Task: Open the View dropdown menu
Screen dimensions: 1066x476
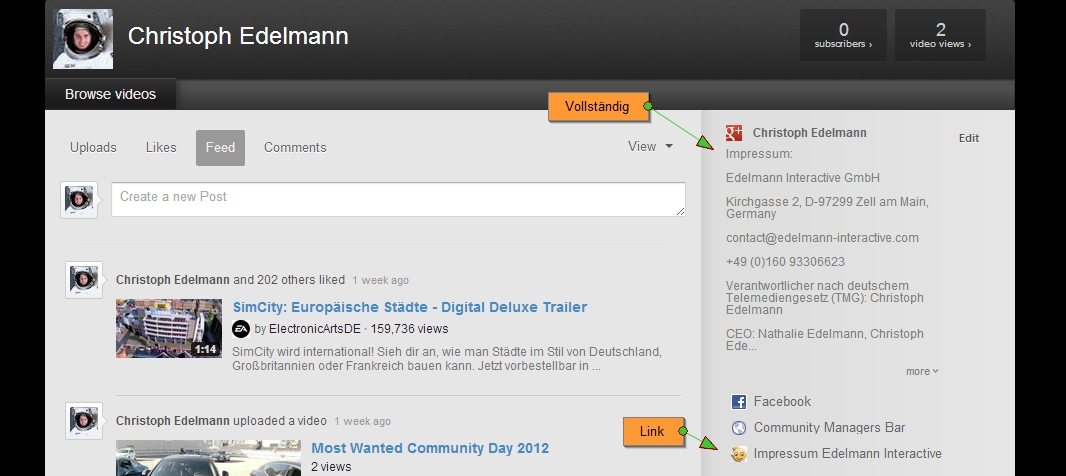Action: pyautogui.click(x=651, y=146)
